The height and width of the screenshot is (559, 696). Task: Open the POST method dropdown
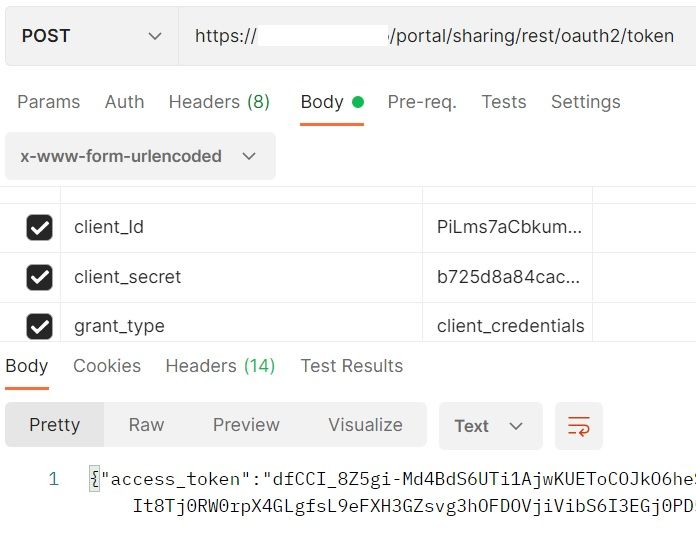91,36
